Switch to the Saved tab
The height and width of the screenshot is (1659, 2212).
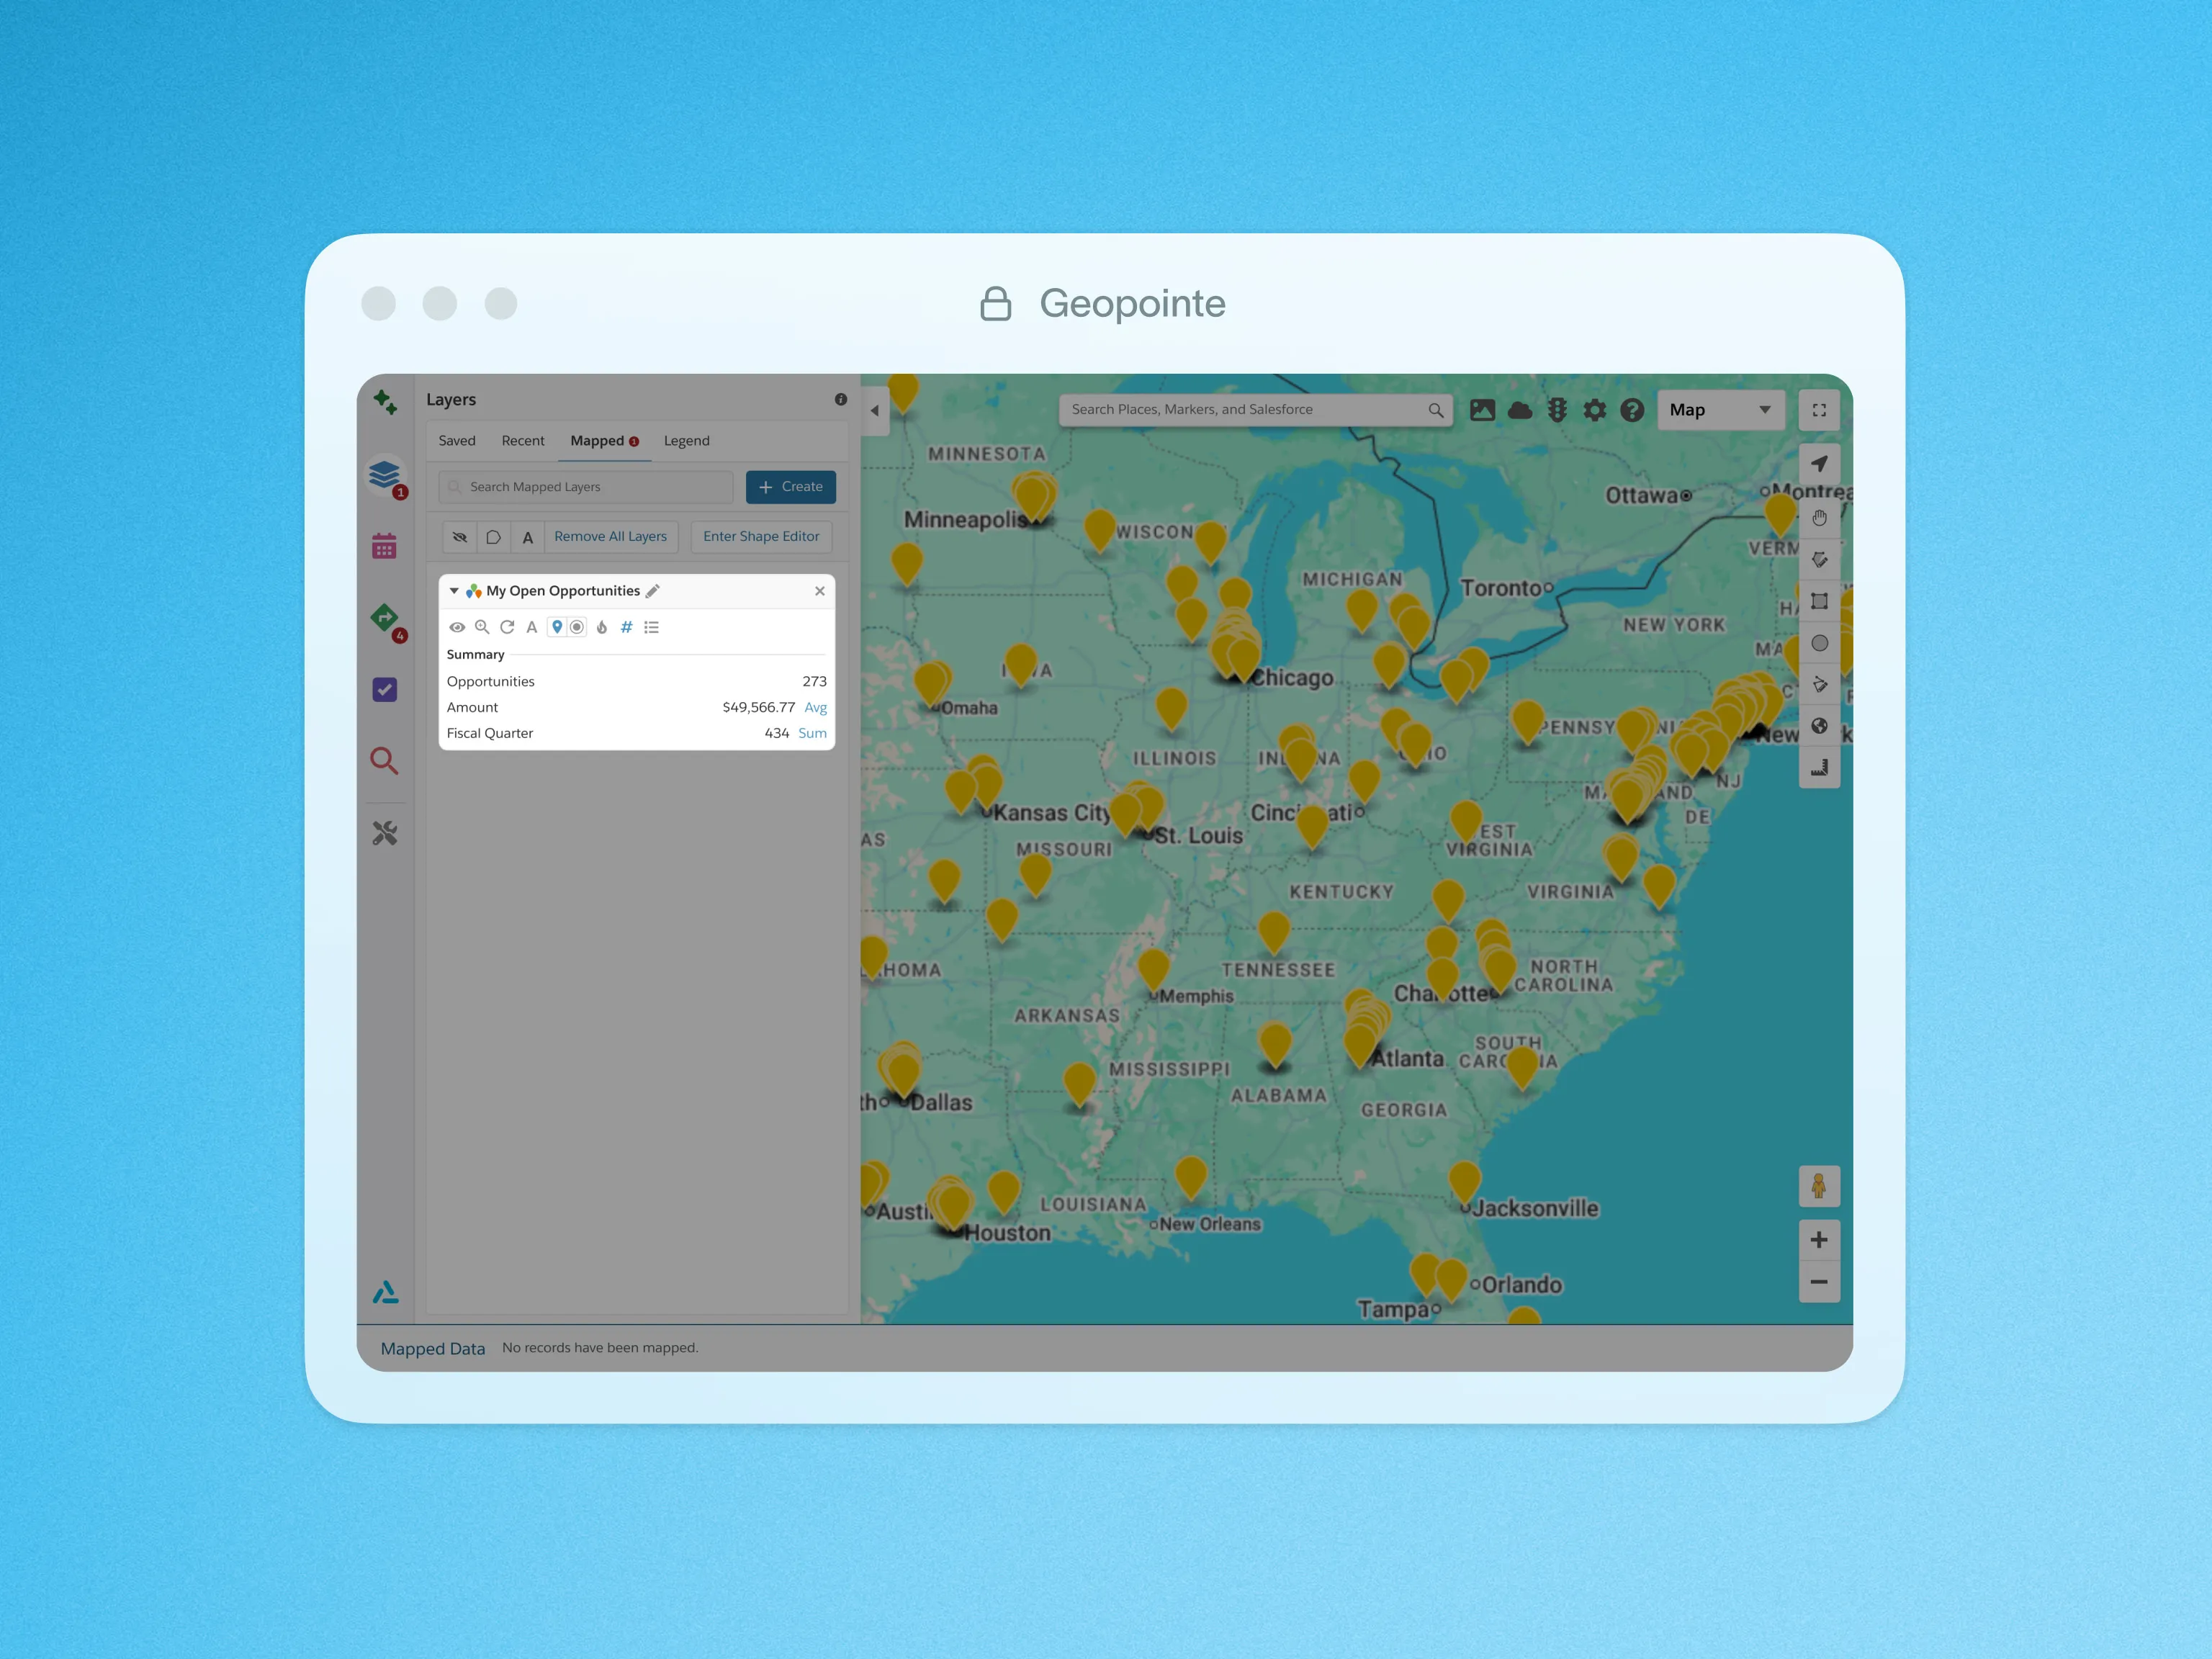click(457, 441)
